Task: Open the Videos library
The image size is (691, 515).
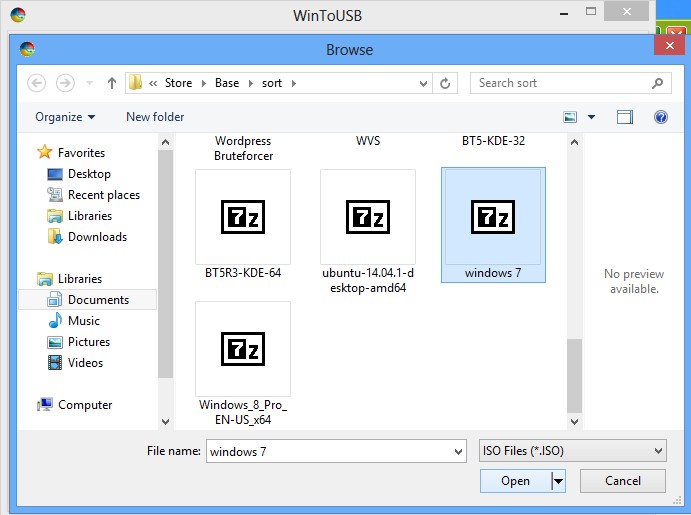Action: click(x=85, y=363)
